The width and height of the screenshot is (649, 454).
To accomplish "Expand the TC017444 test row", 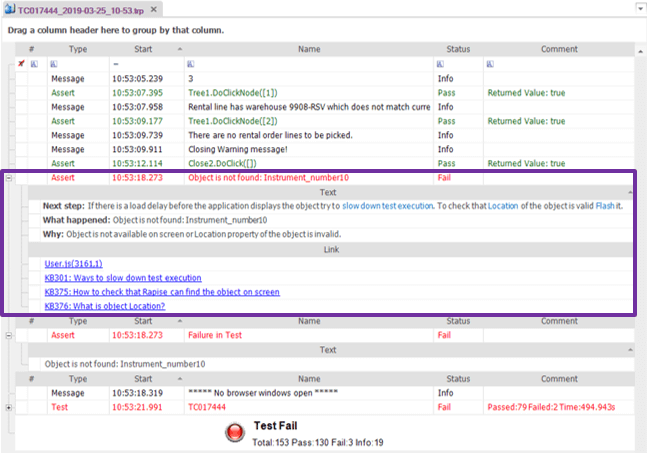I will tap(9, 408).
